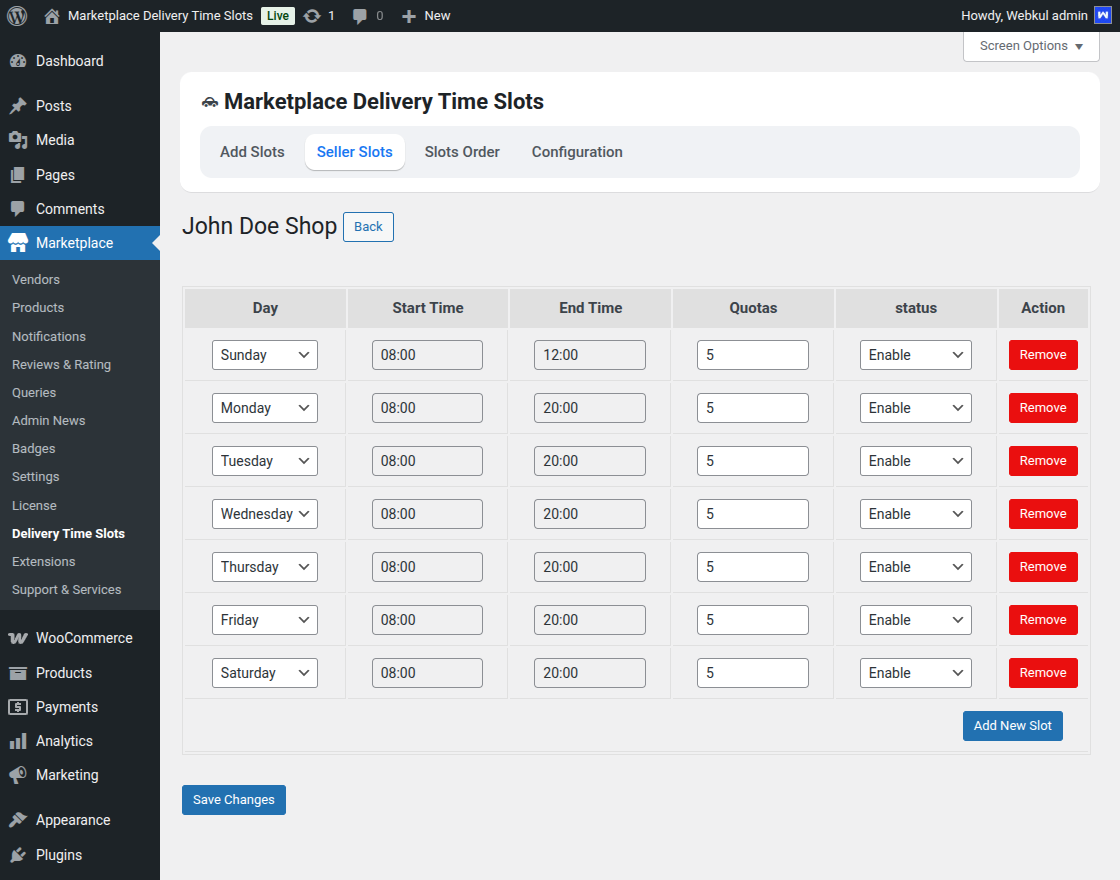Click the Tuesday quotas field

point(753,461)
